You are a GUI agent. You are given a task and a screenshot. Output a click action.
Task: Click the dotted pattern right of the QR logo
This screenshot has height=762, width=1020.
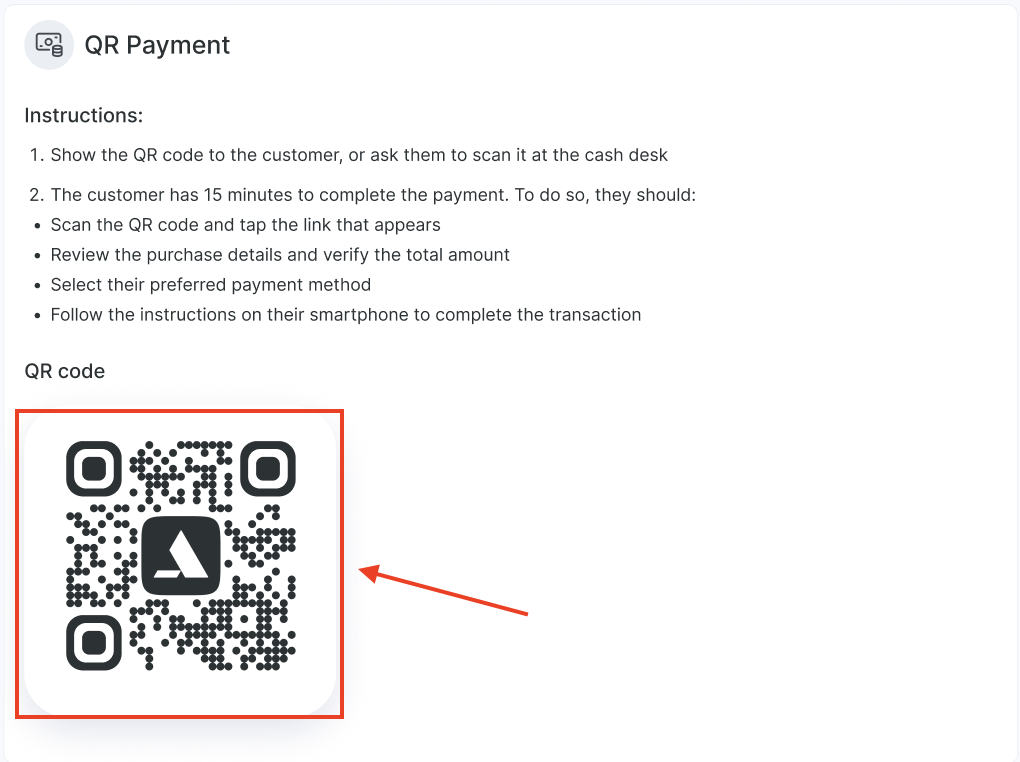pos(260,555)
